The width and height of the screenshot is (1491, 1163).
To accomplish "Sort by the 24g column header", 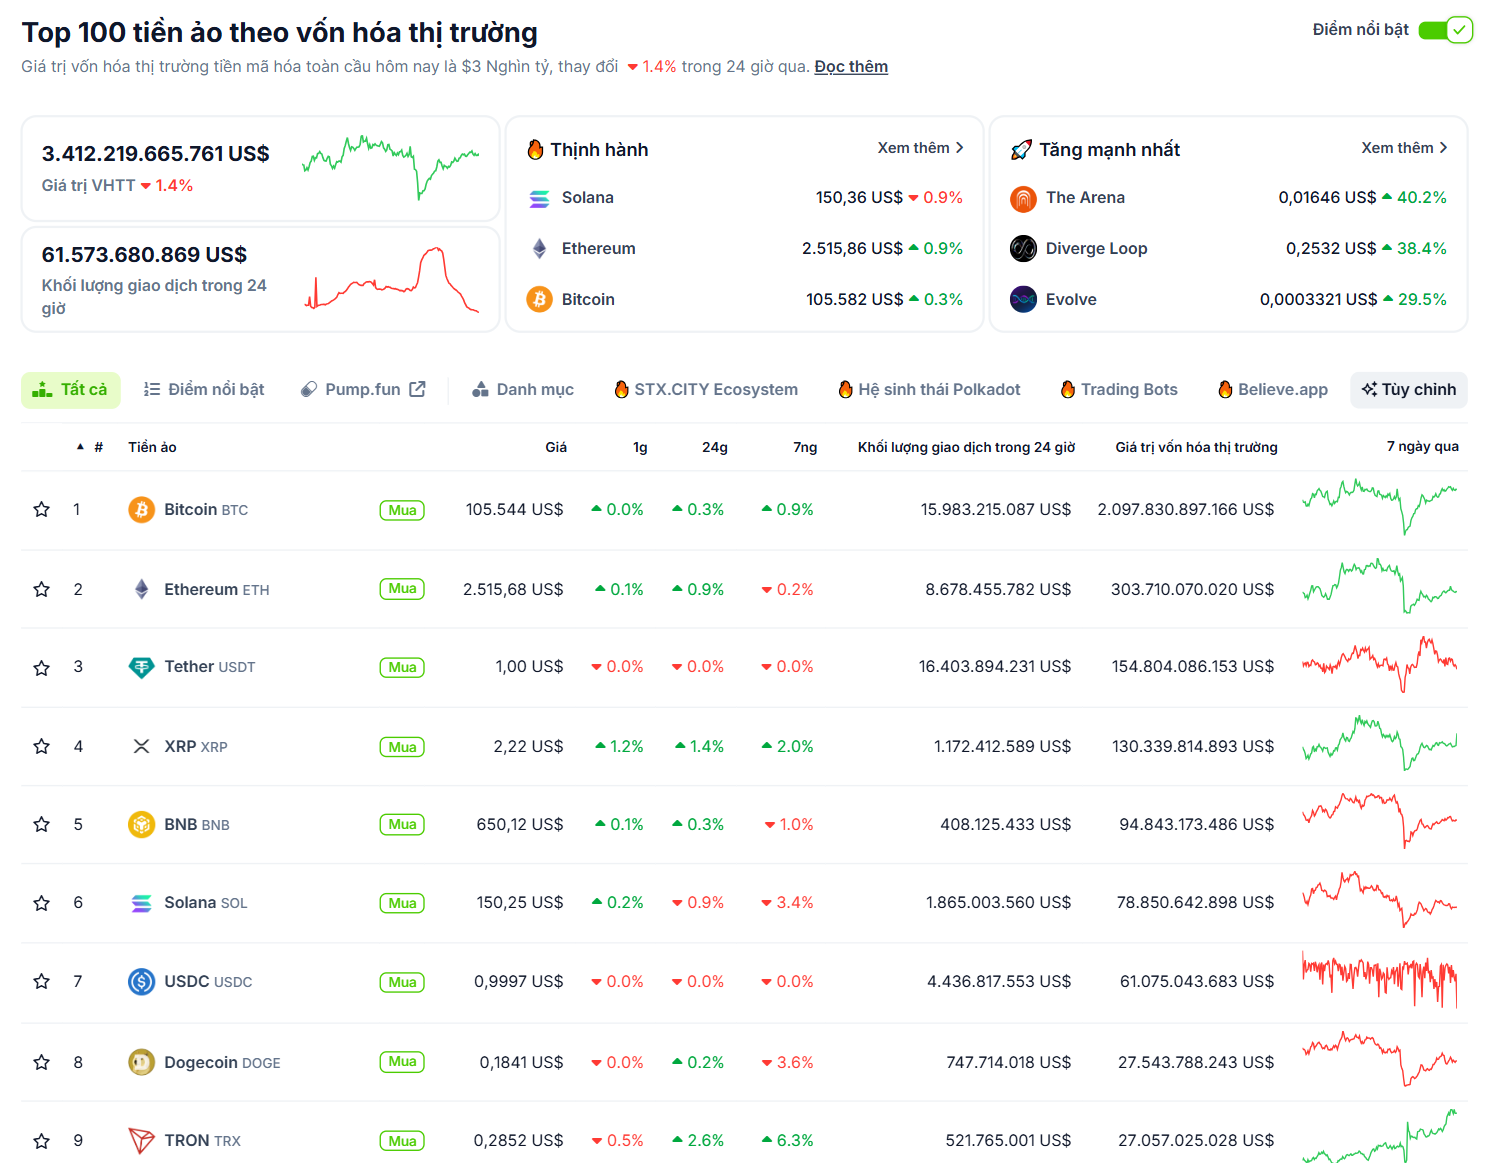I will [x=715, y=447].
